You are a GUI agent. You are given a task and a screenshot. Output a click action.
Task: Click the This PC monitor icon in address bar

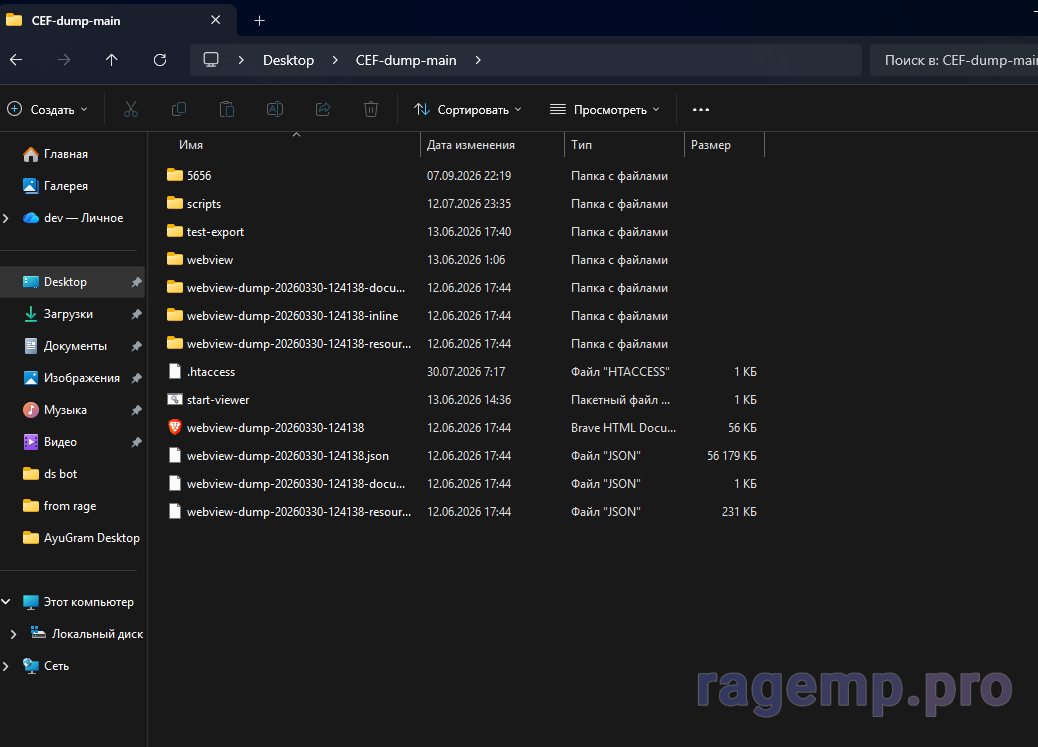coord(211,60)
